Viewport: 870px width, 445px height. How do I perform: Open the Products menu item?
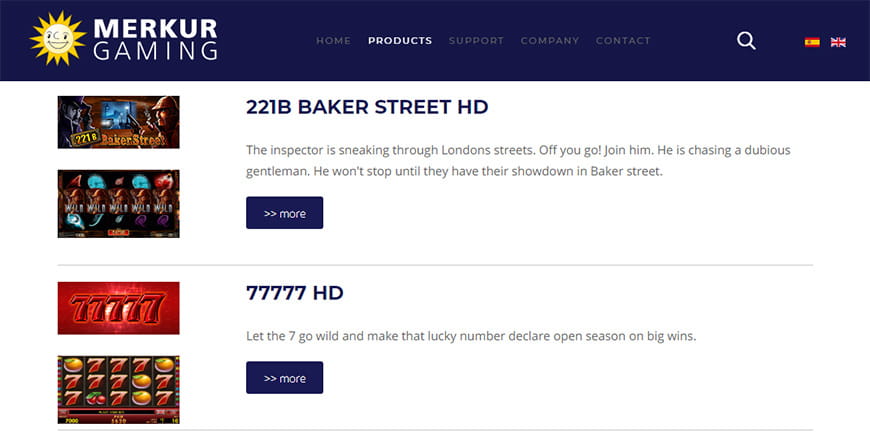[x=400, y=41]
